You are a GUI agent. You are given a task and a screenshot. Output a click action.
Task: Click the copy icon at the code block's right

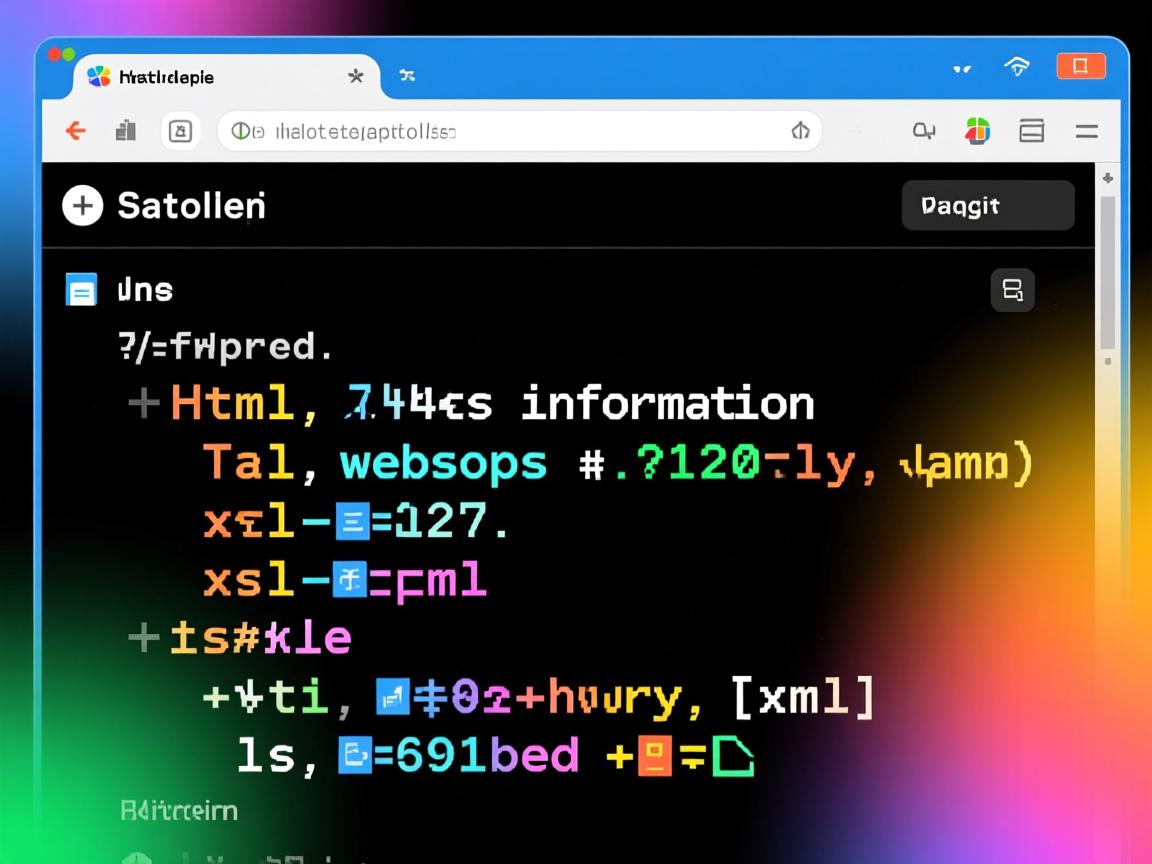coord(1012,290)
